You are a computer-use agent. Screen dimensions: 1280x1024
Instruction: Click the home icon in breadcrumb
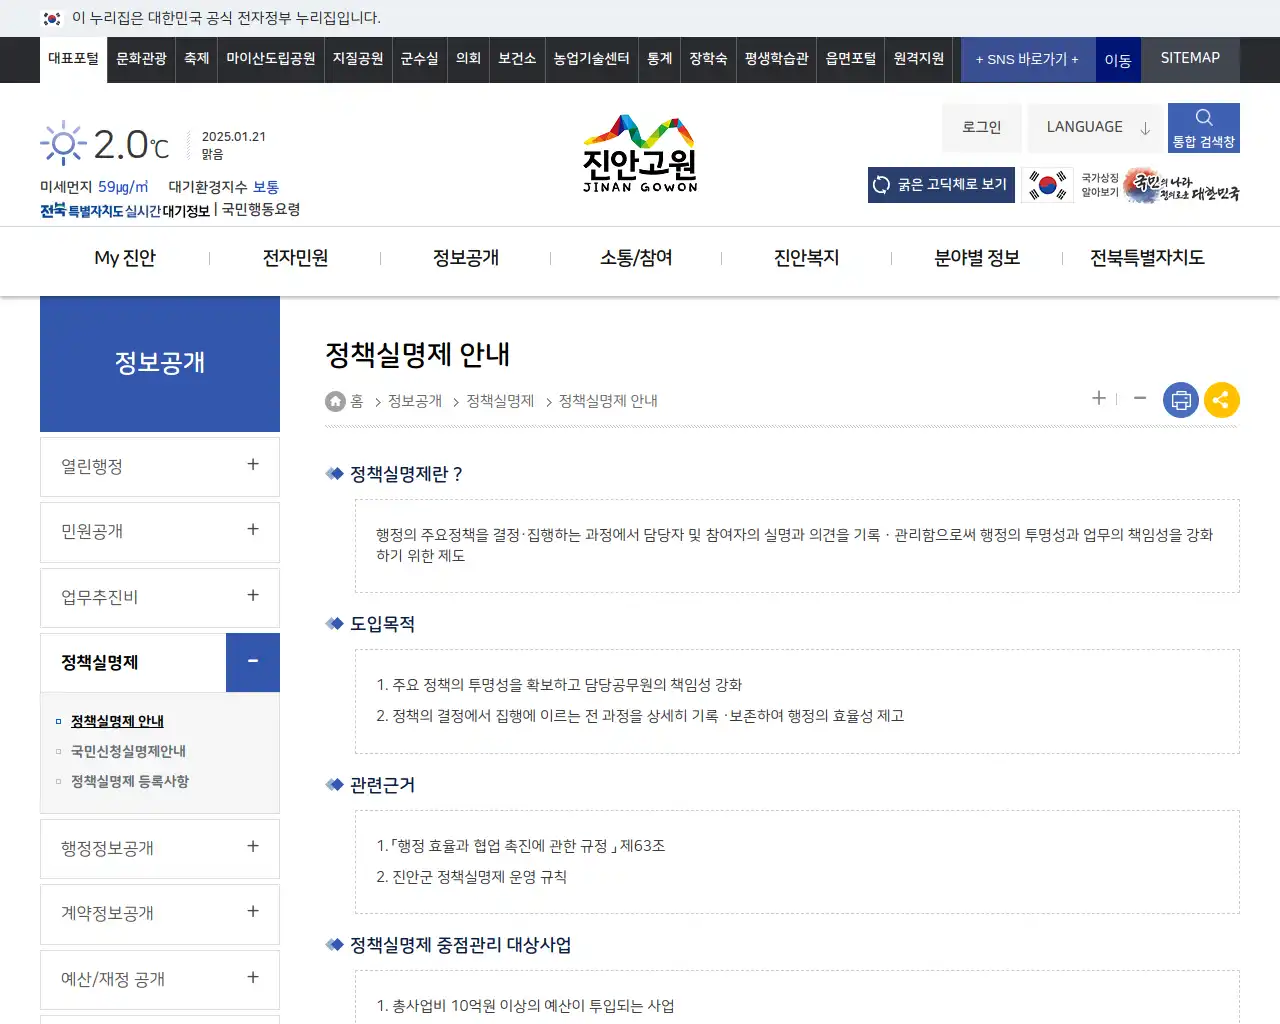(x=335, y=400)
